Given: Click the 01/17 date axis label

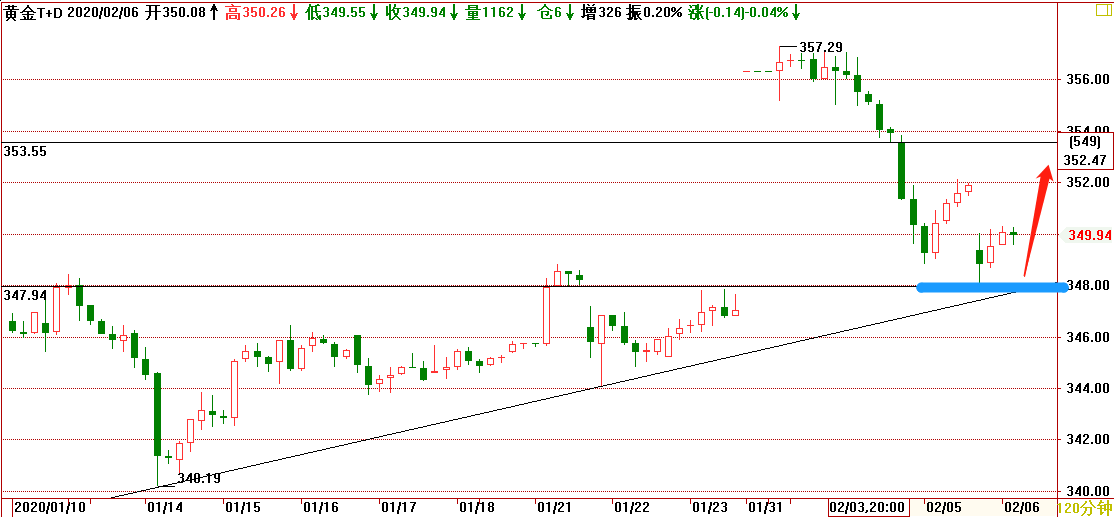Looking at the screenshot, I should 398,508.
